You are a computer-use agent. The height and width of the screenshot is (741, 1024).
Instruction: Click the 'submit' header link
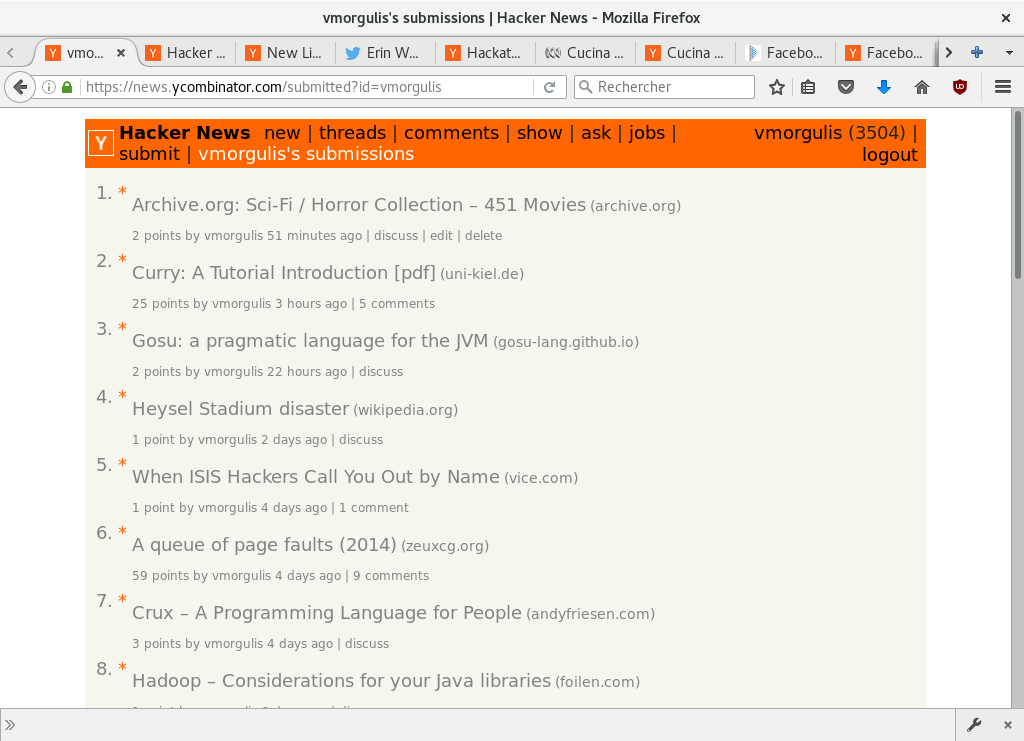tap(149, 154)
